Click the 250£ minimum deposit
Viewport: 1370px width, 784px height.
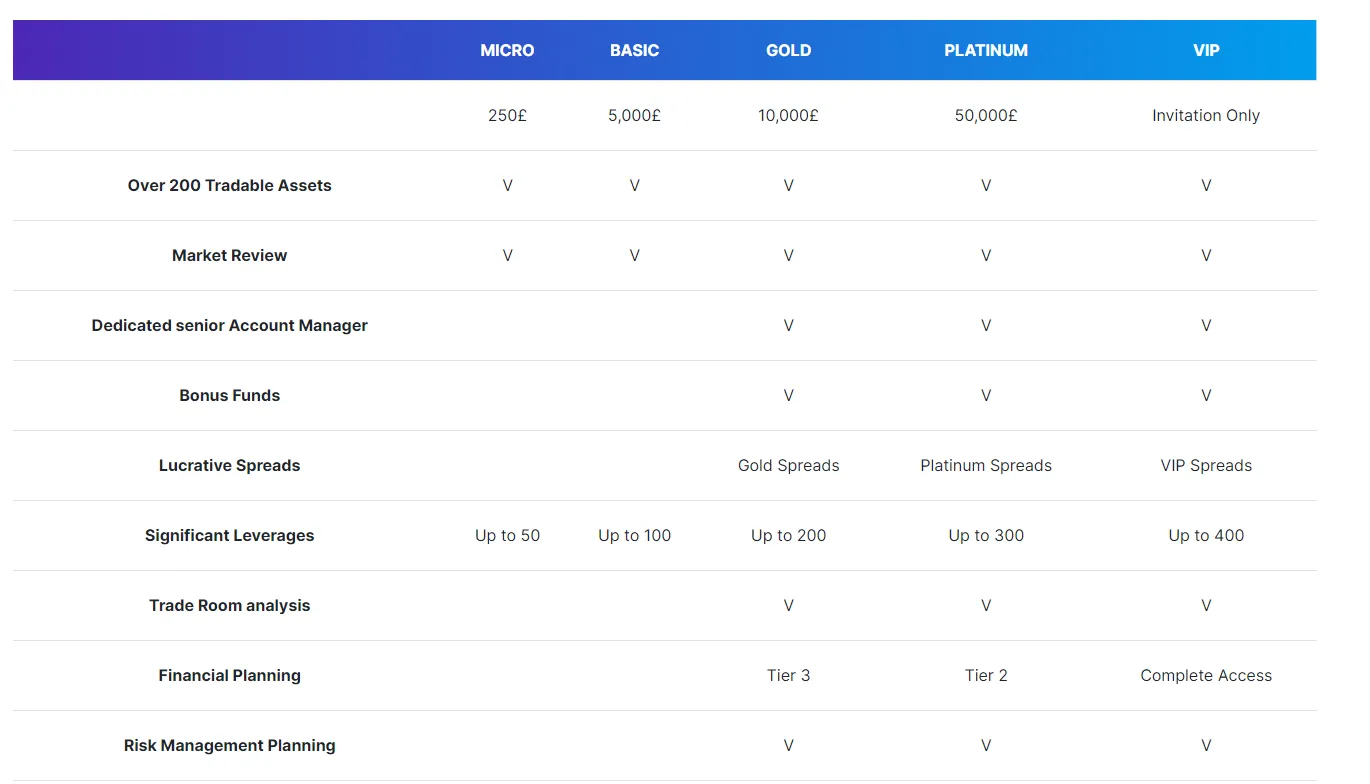pyautogui.click(x=507, y=115)
